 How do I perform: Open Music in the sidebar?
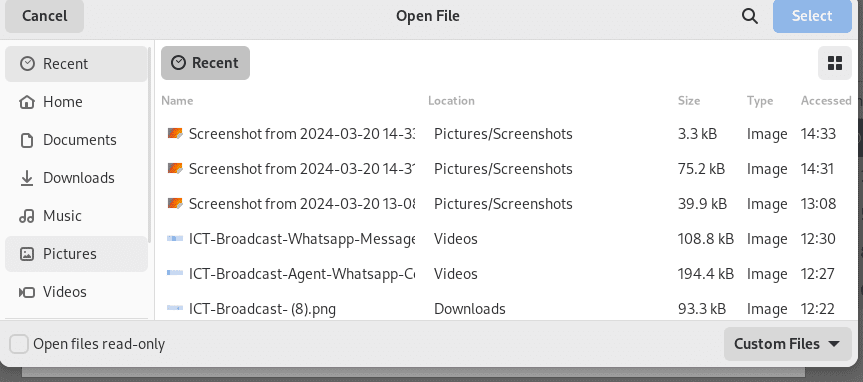pos(77,216)
